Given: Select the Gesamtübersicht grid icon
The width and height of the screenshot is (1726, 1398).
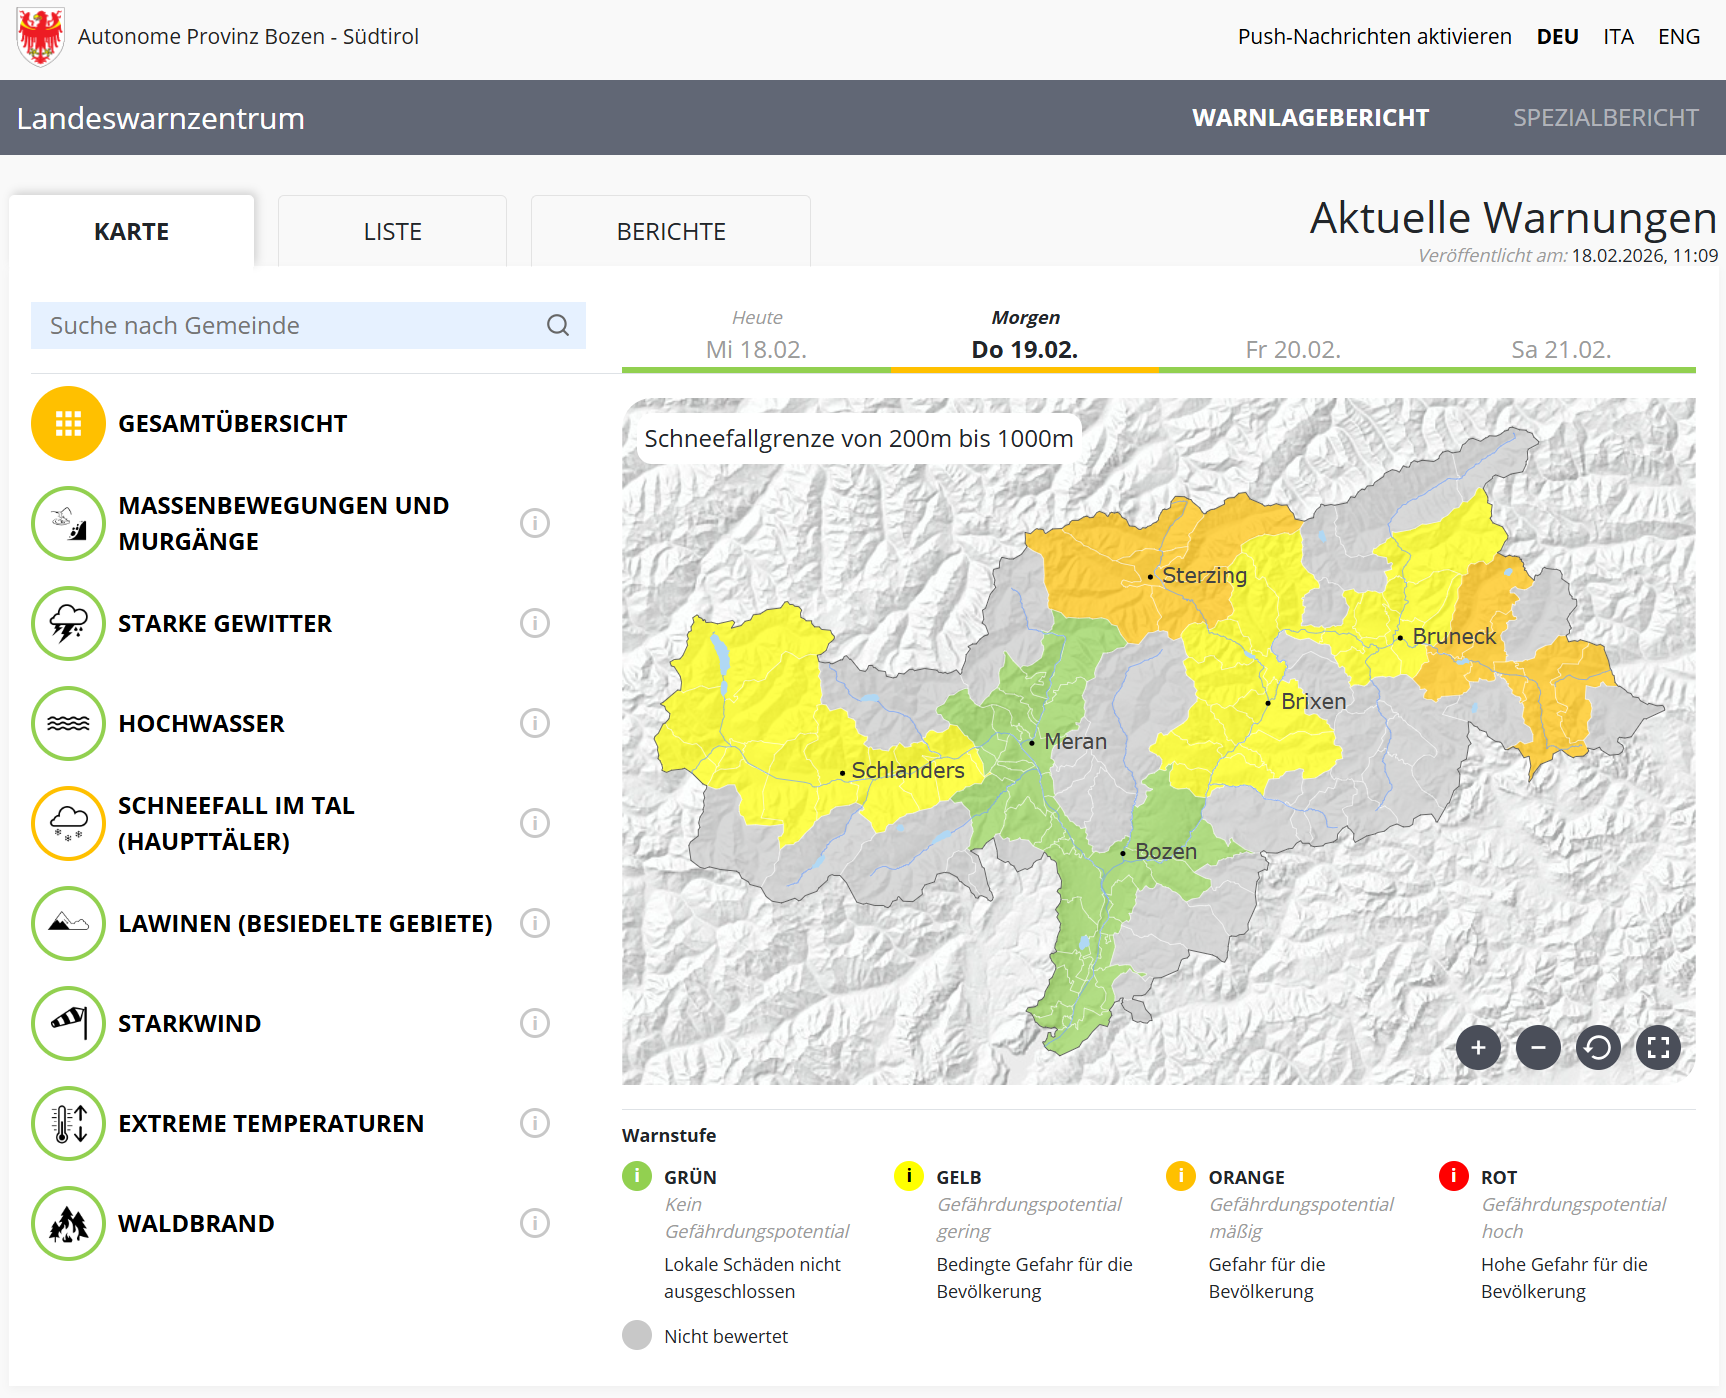Looking at the screenshot, I should [x=68, y=424].
